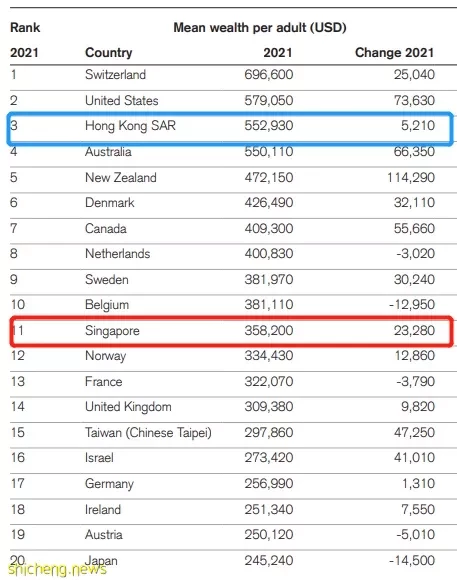The width and height of the screenshot is (457, 580).
Task: Select Germany's wealth value 256,990
Action: tap(269, 483)
